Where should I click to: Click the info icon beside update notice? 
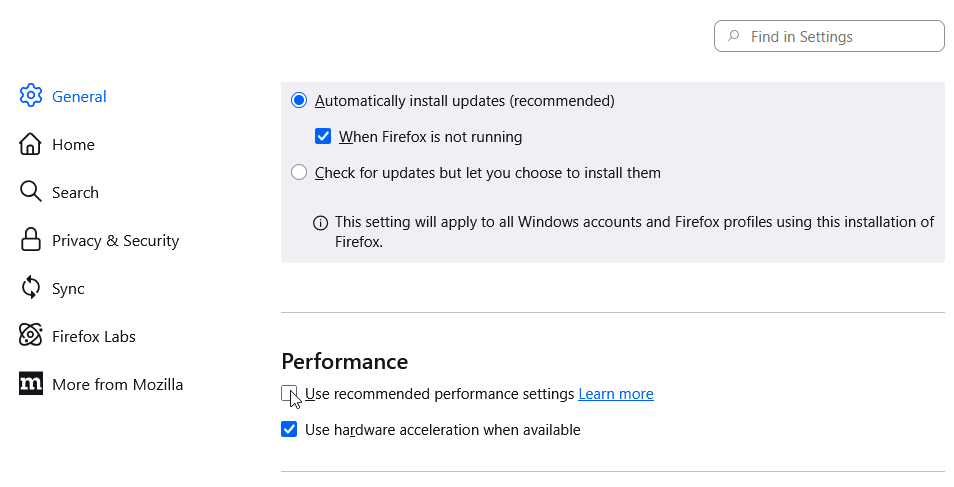tap(320, 222)
